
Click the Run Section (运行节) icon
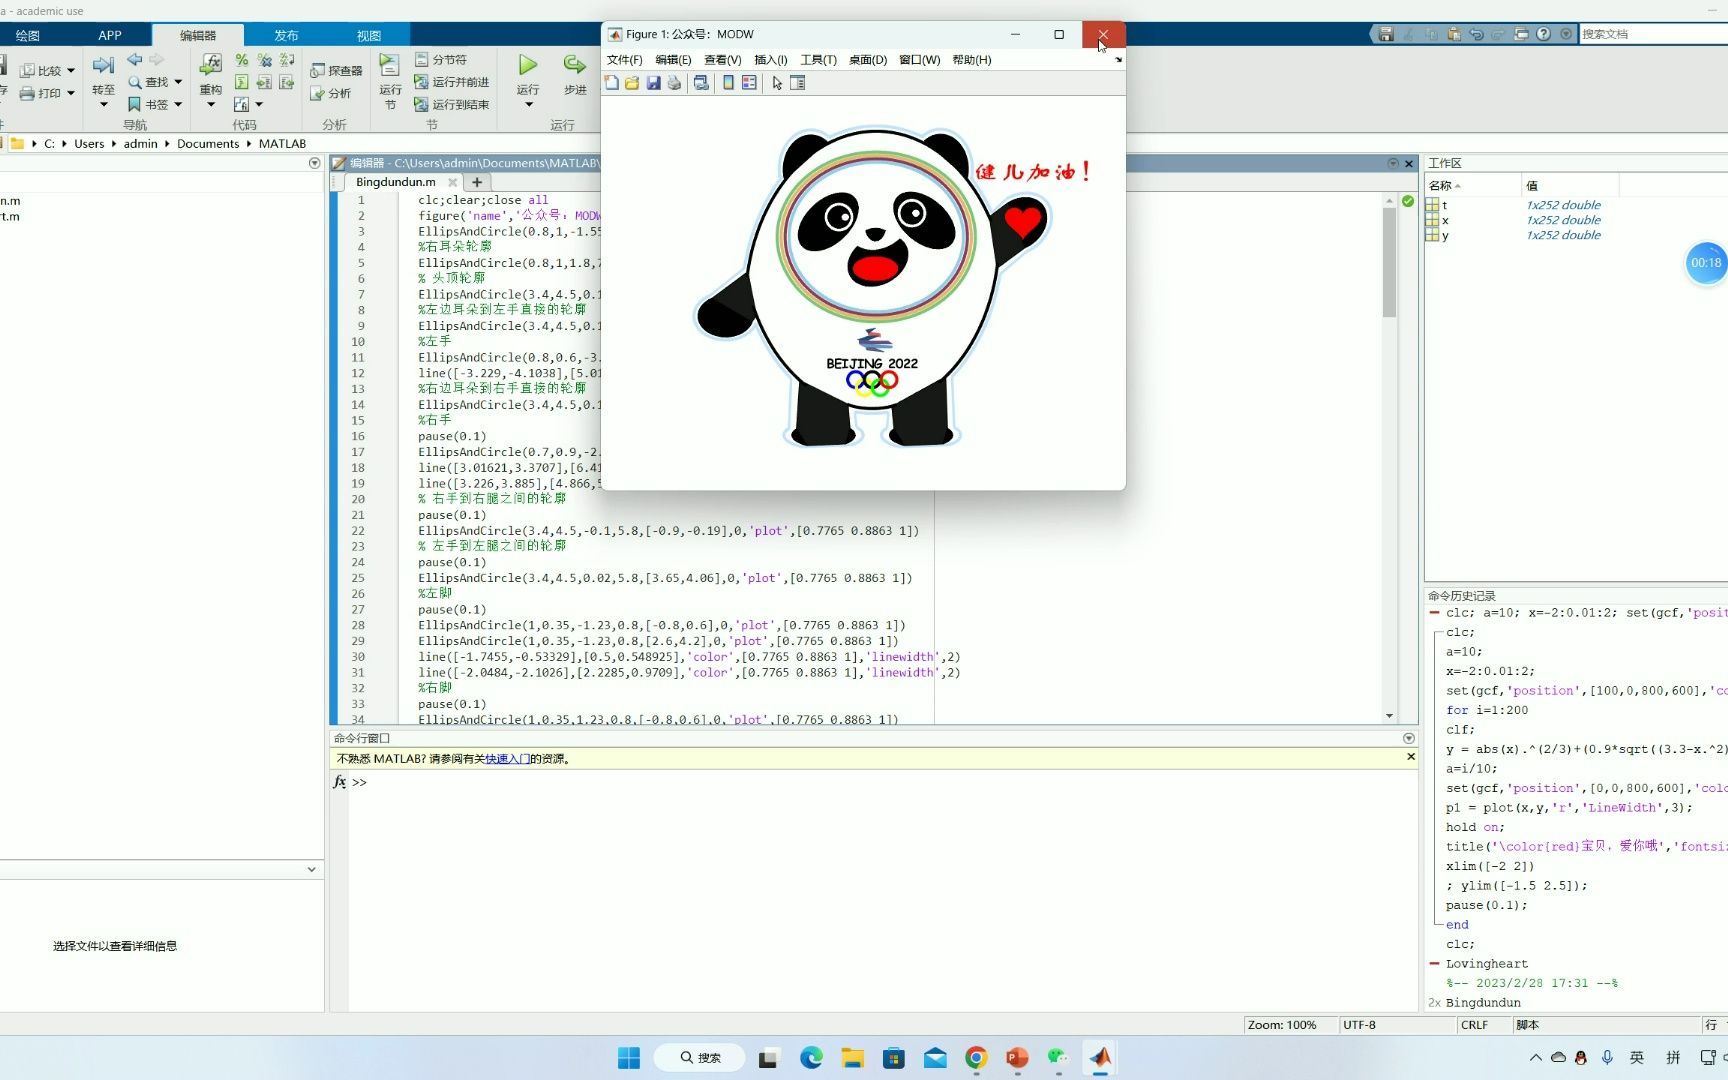[x=390, y=66]
